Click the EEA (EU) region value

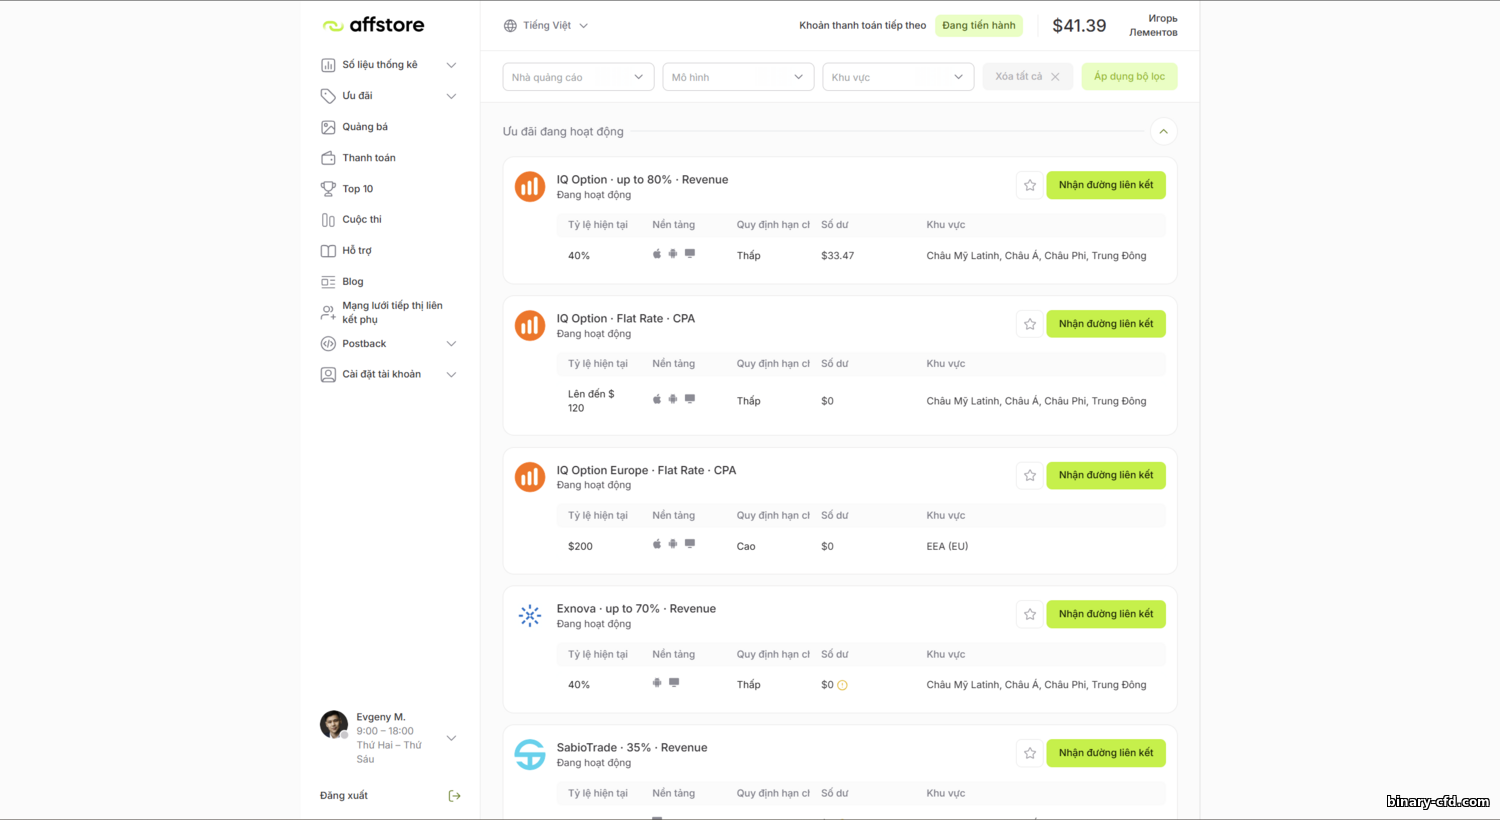click(947, 547)
